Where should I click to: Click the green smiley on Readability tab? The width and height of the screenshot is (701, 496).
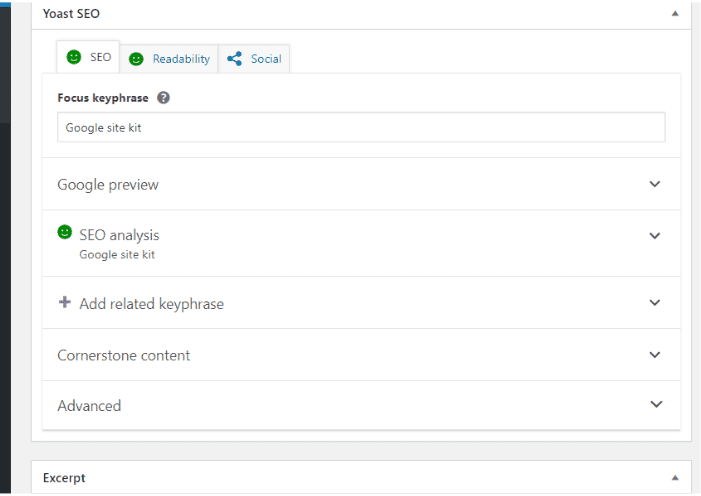coord(136,59)
